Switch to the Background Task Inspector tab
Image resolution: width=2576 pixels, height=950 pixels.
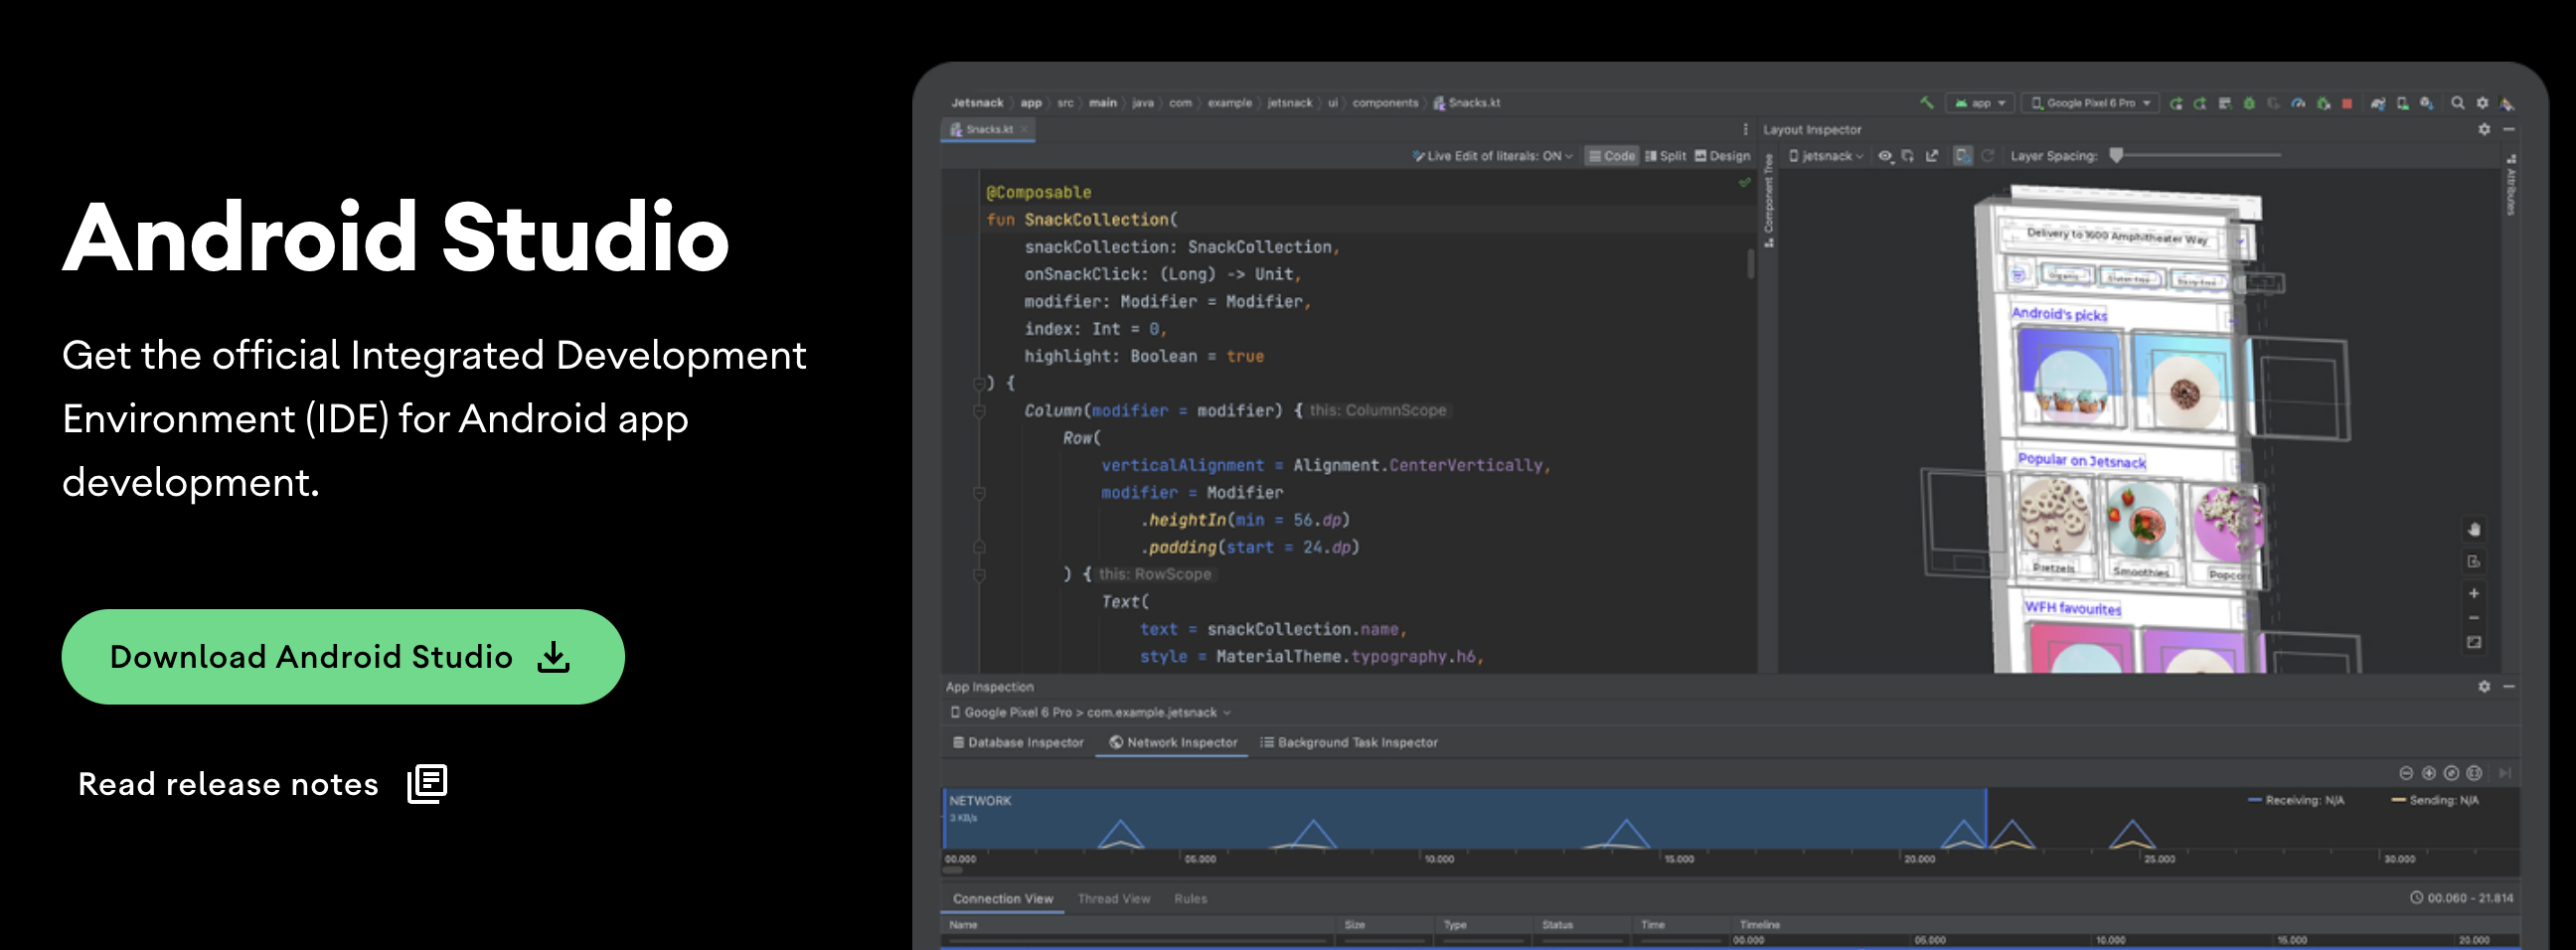coord(1349,742)
